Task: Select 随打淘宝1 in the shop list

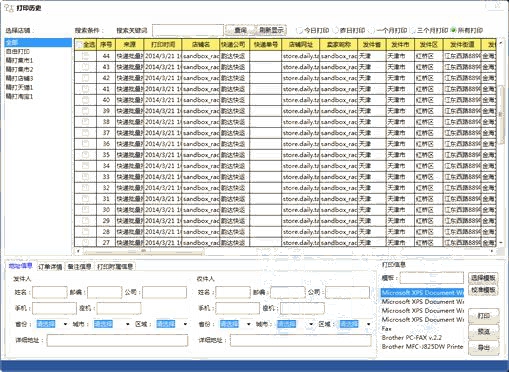Action: coord(38,97)
